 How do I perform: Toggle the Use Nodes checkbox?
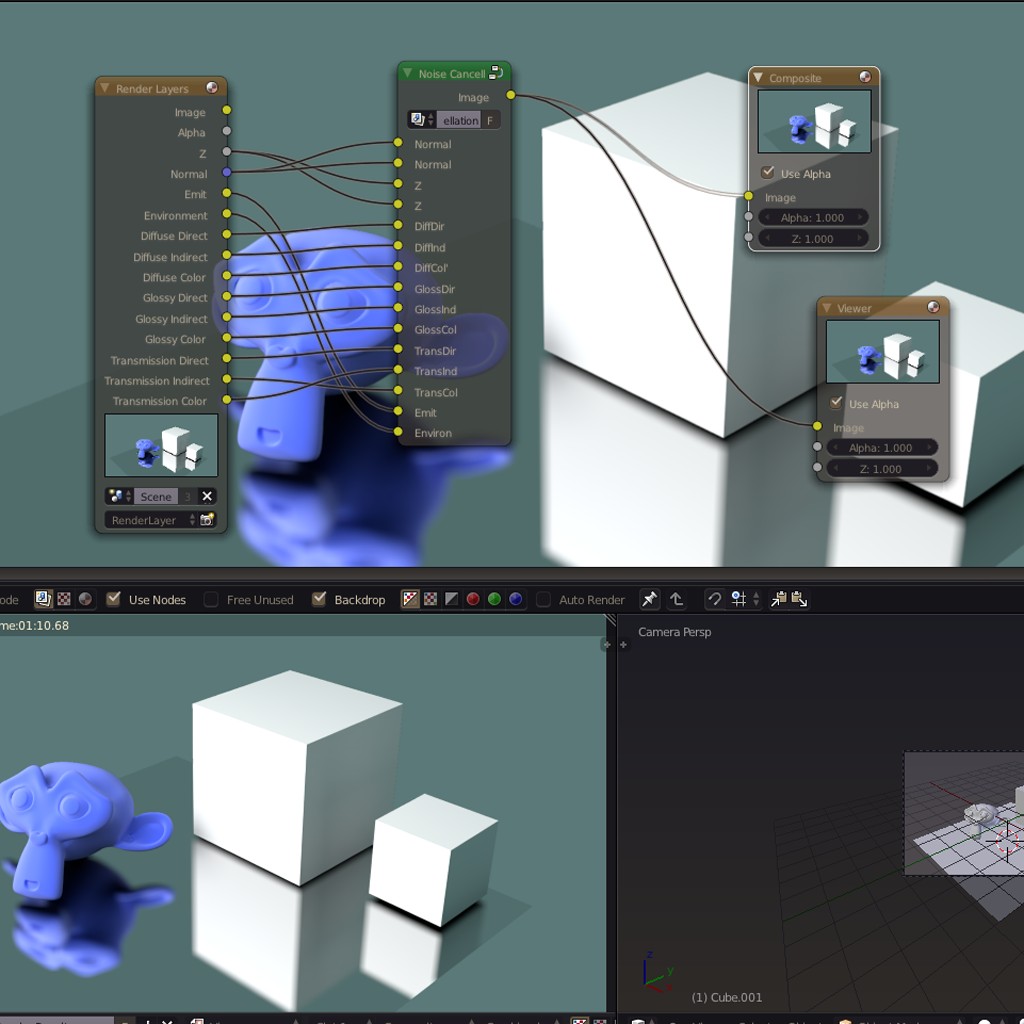coord(114,599)
